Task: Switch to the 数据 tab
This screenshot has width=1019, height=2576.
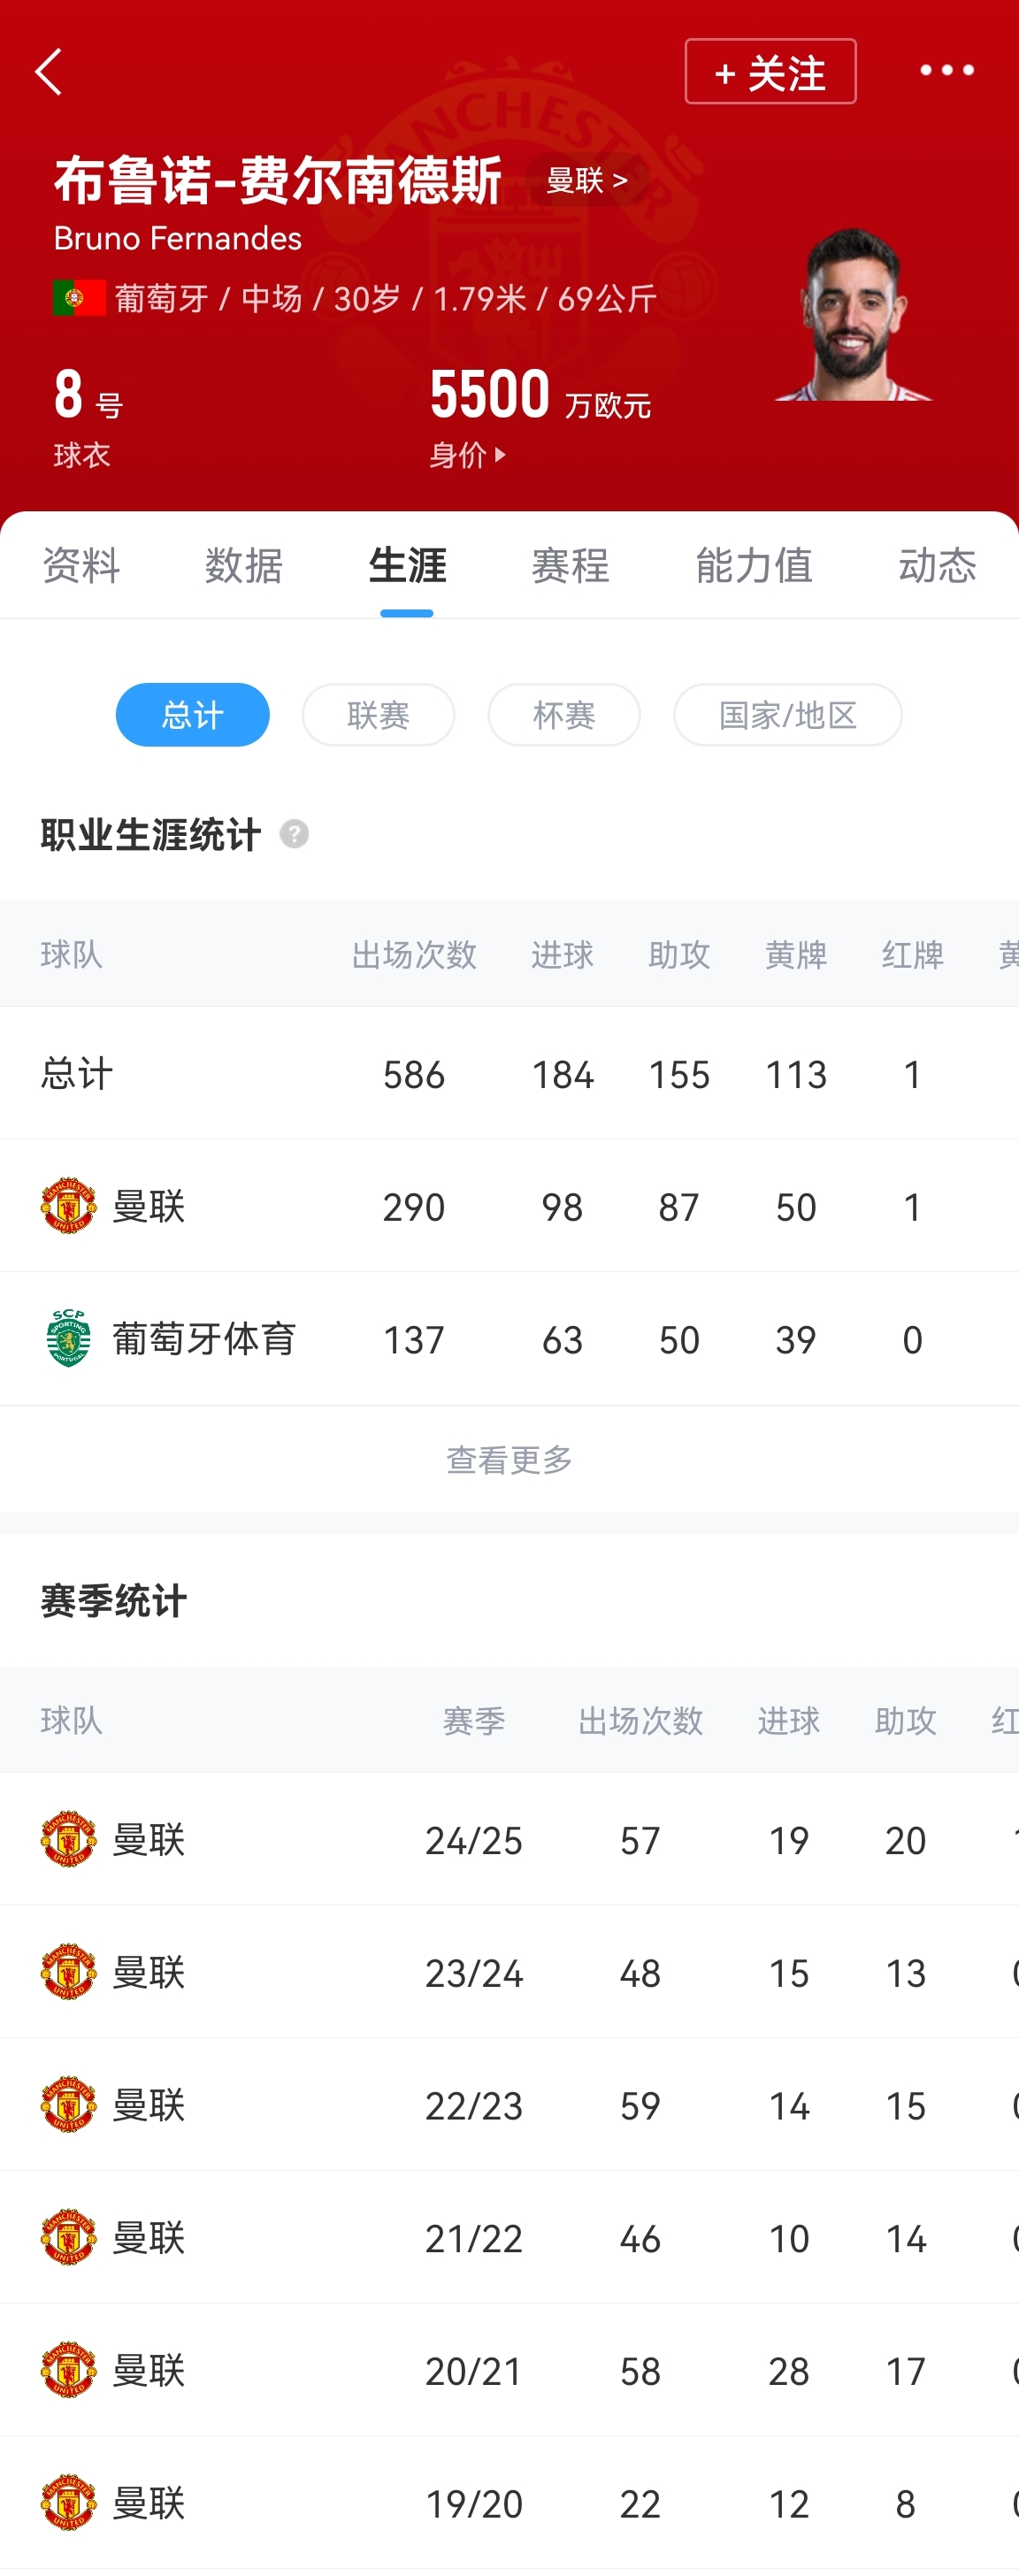Action: (244, 566)
